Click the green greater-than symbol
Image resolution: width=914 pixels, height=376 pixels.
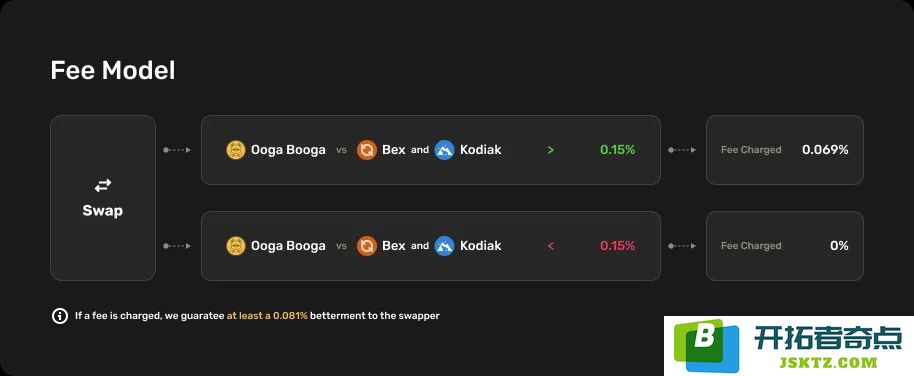click(551, 150)
